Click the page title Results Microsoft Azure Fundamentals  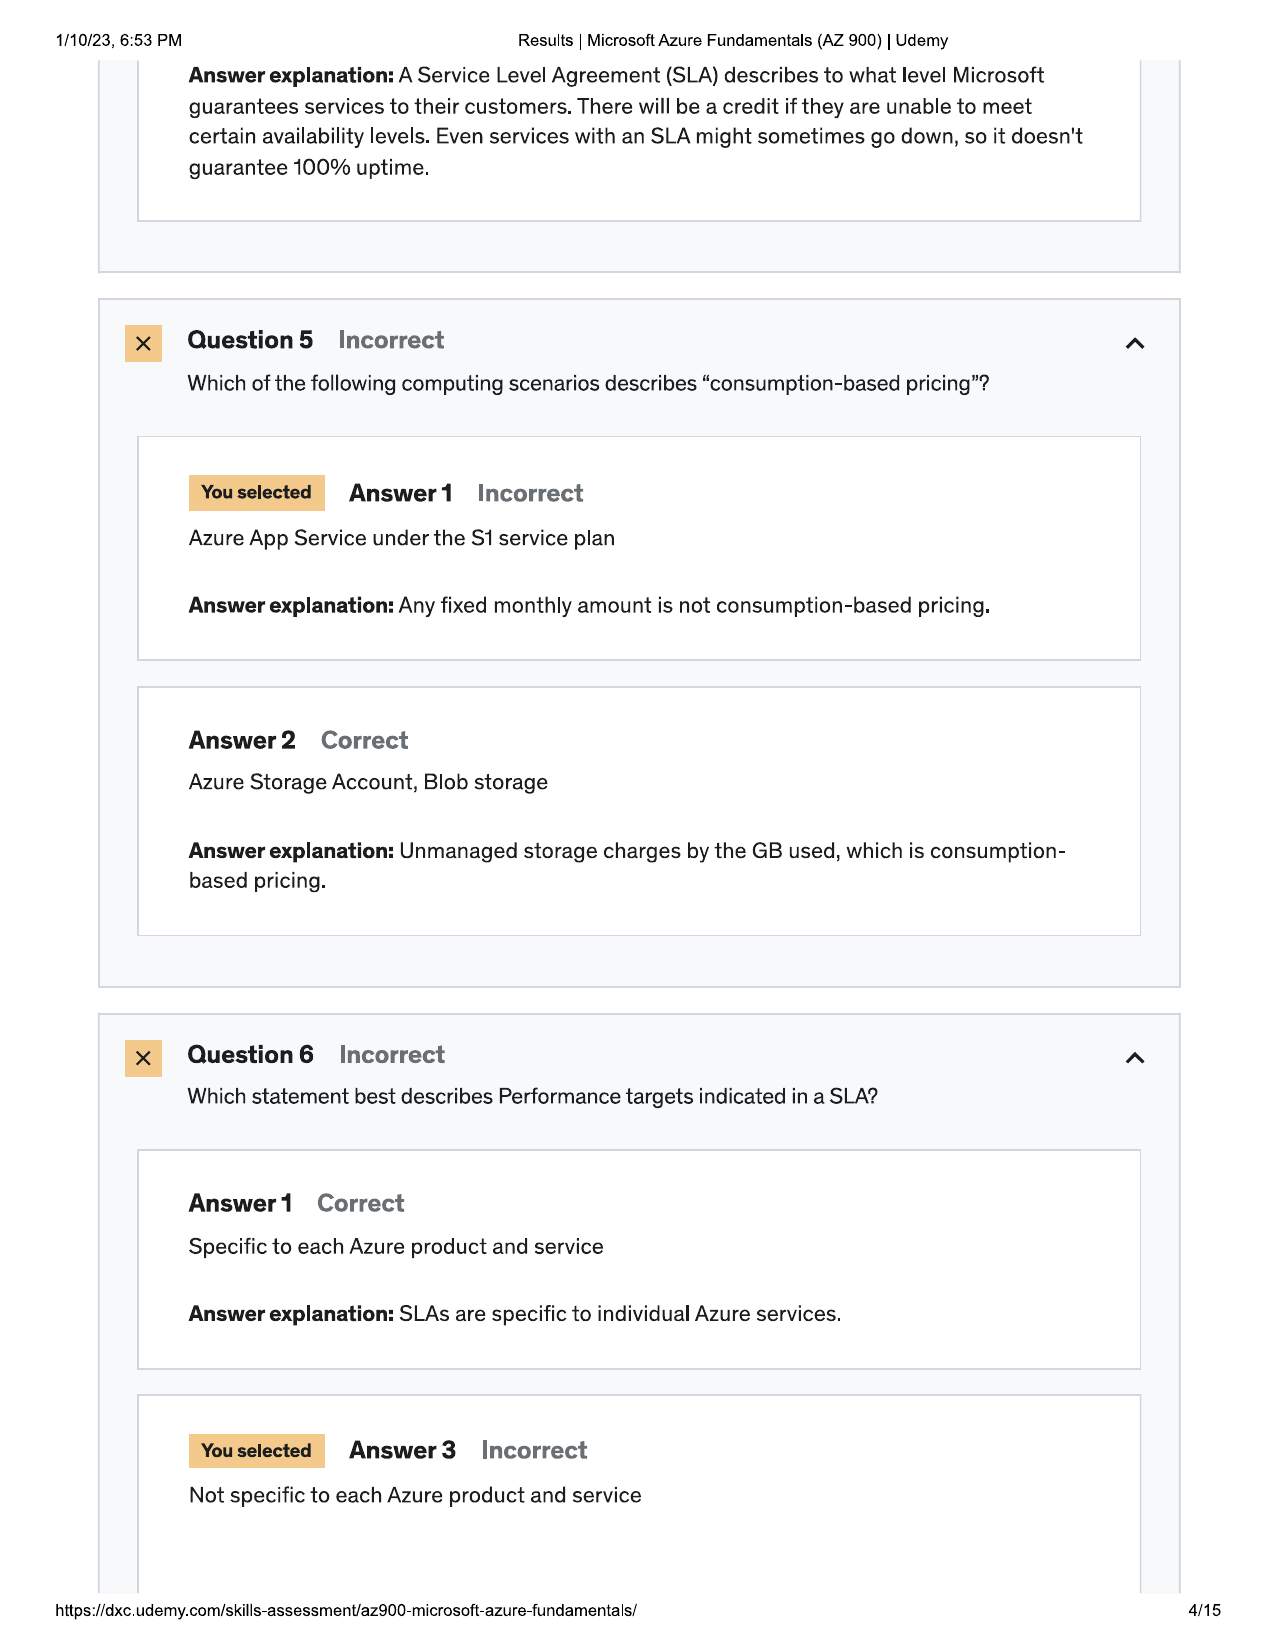pos(733,41)
